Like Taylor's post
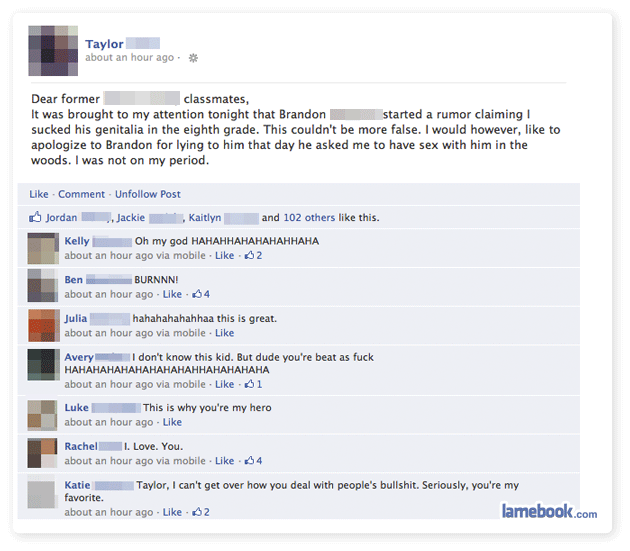This screenshot has width=630, height=551. (39, 194)
